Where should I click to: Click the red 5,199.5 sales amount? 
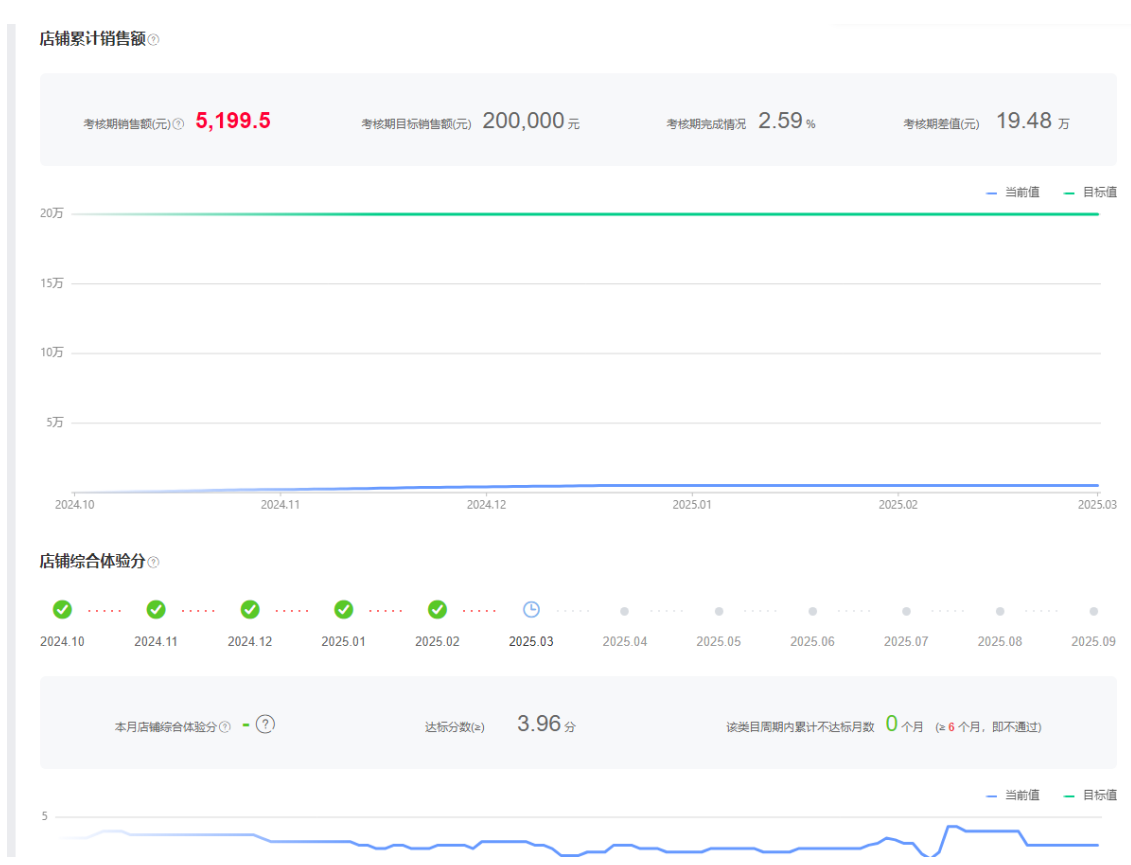tap(233, 121)
